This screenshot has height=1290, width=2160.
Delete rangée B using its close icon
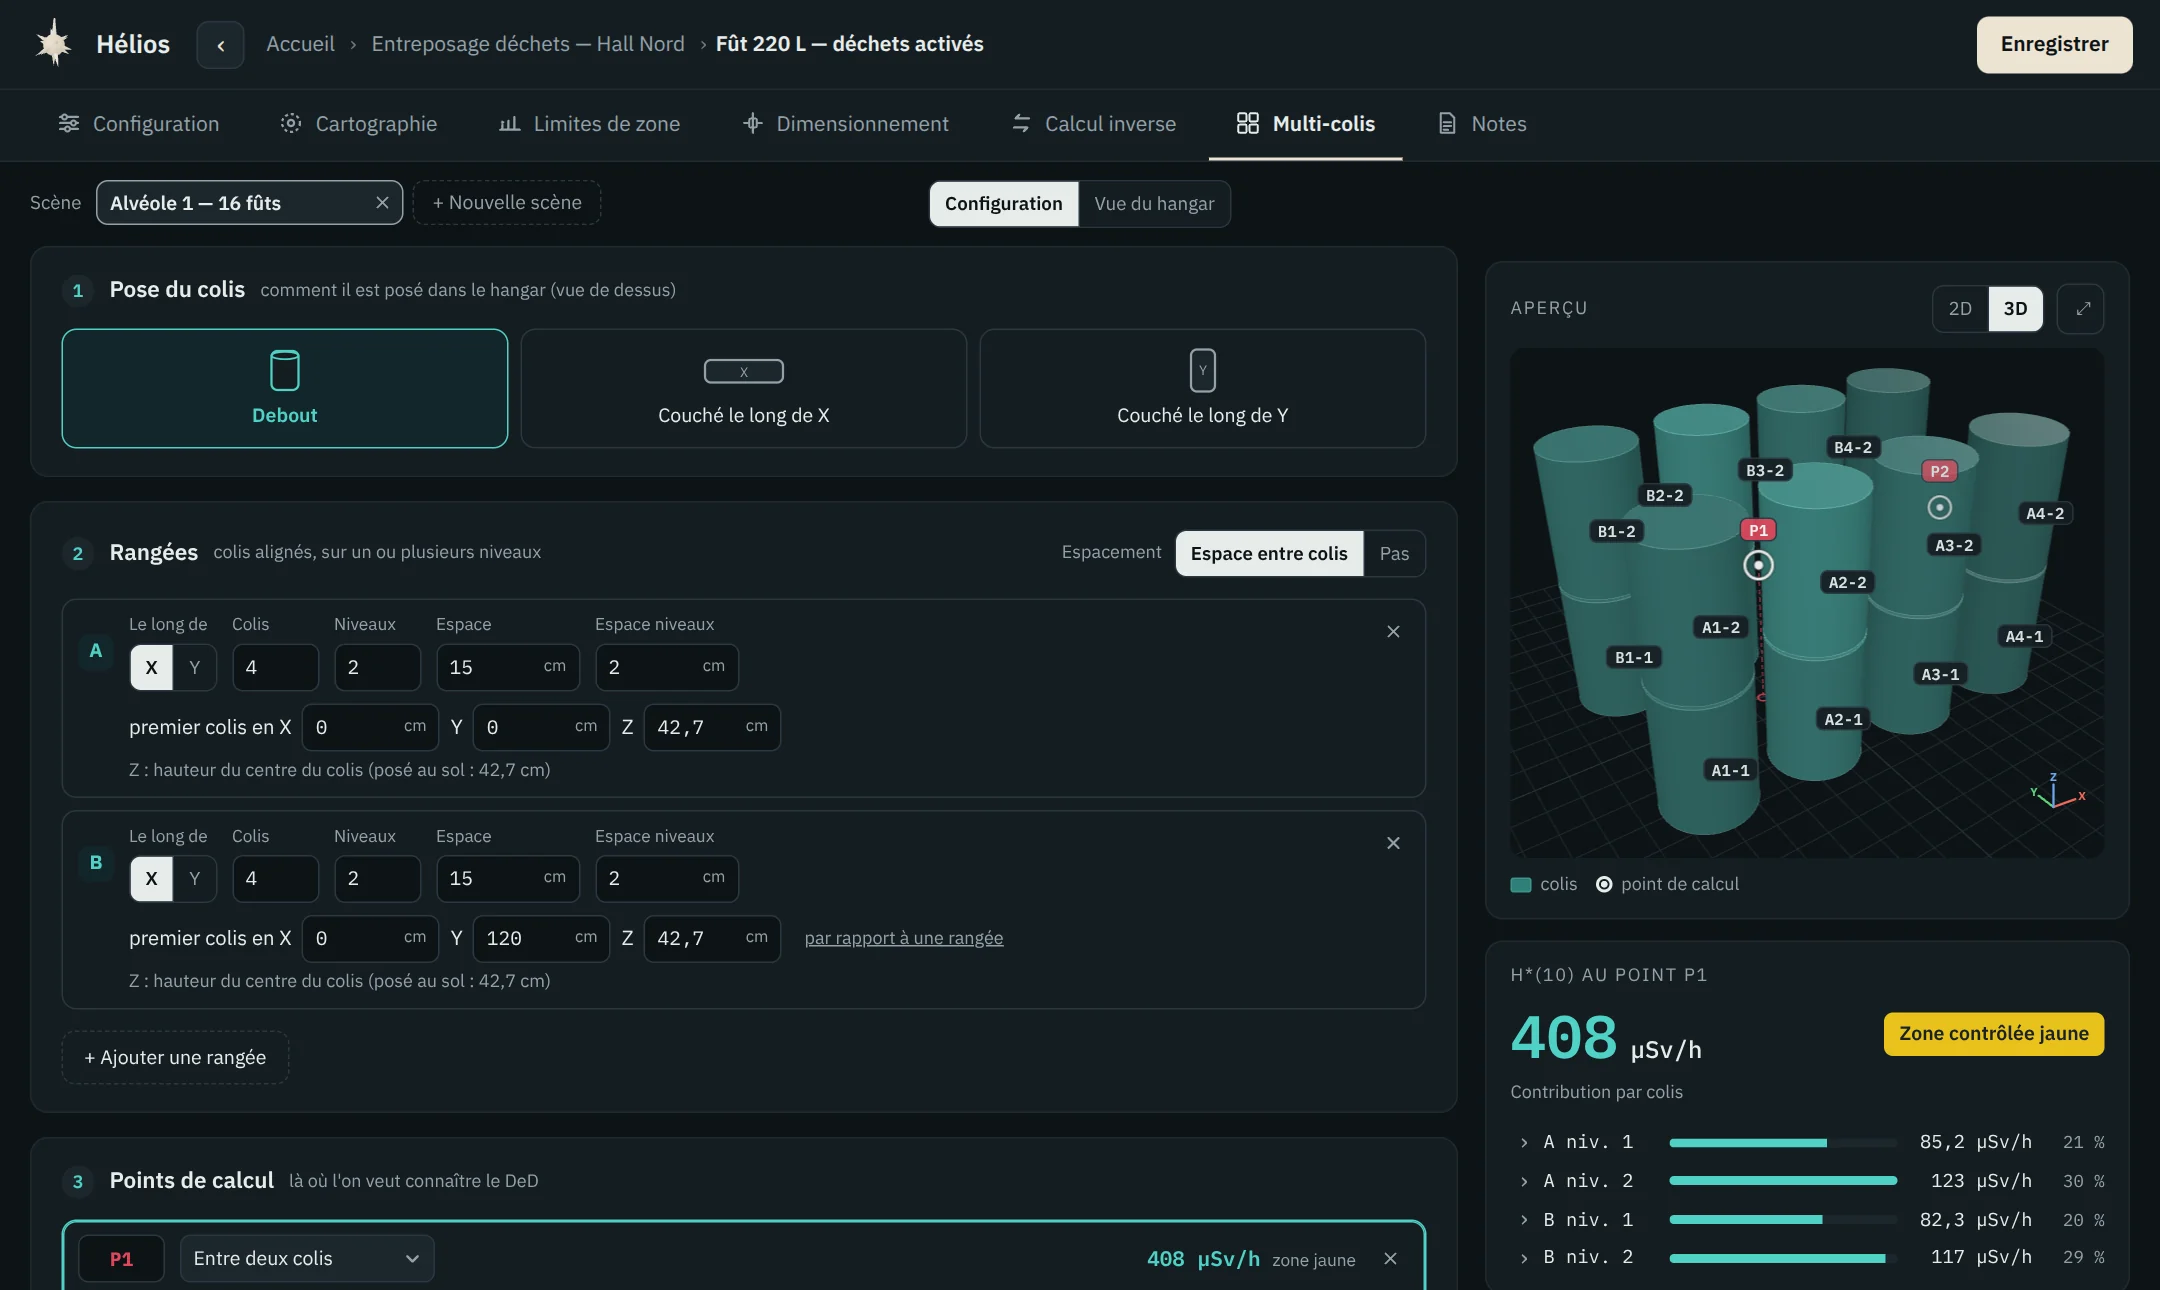tap(1393, 843)
